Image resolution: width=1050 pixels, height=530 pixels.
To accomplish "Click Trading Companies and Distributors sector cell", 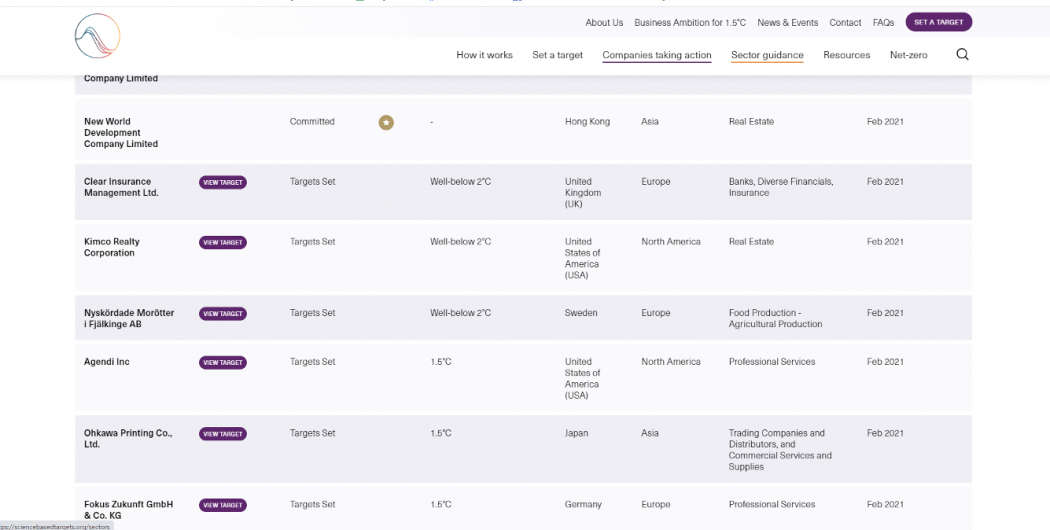I will (780, 450).
